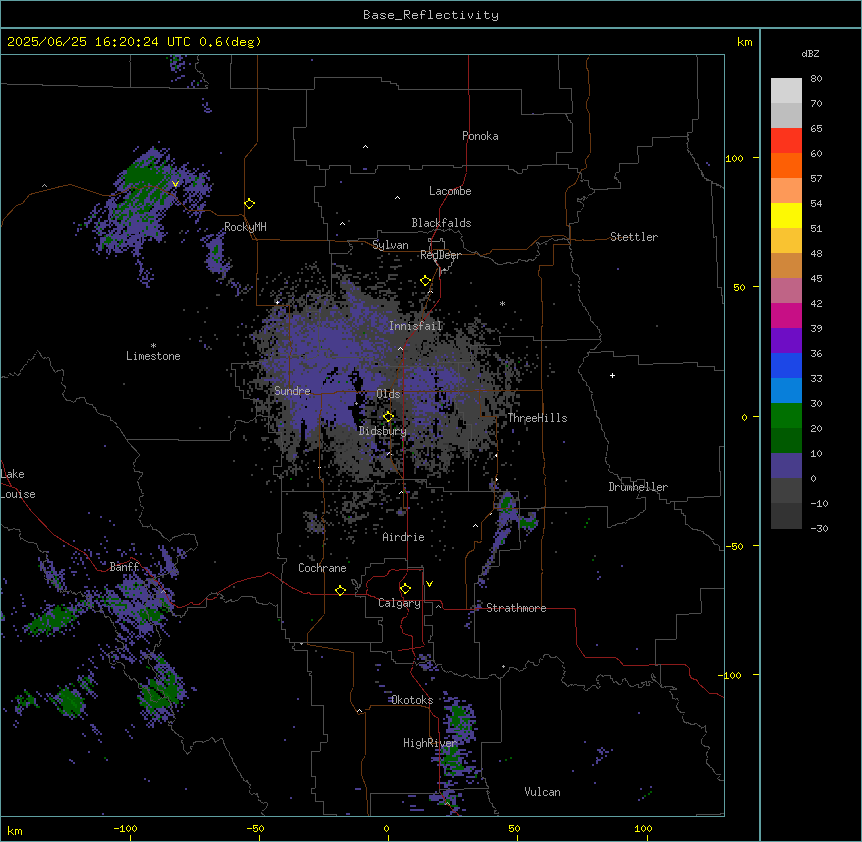Viewport: 862px width, 842px height.
Task: Click the 2025/06/25 16:20:24 UTC timestamp
Action: (x=99, y=42)
